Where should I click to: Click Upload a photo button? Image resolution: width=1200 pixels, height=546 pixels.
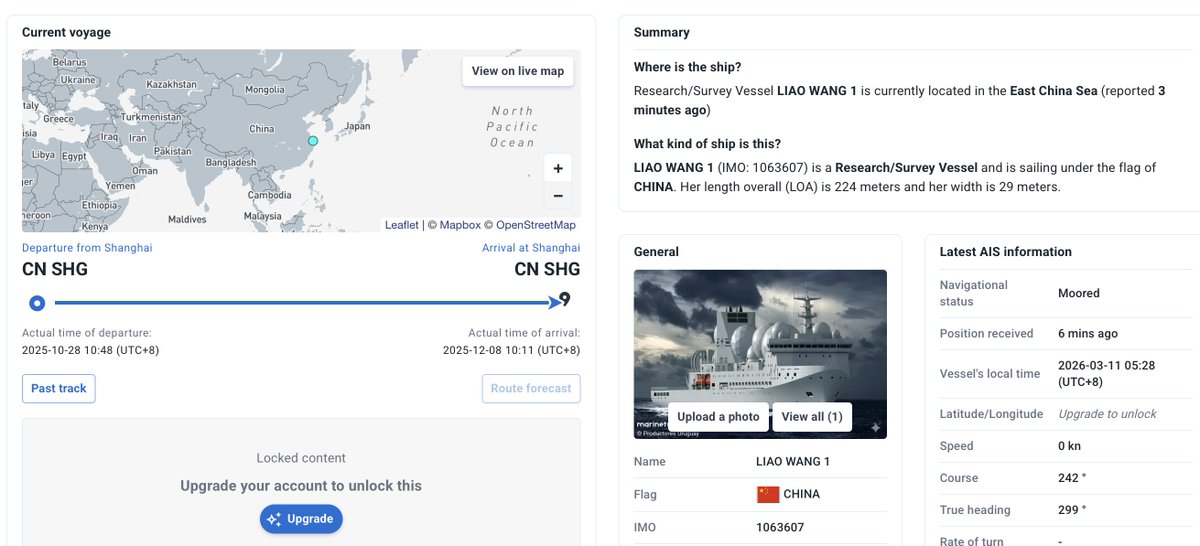718,417
